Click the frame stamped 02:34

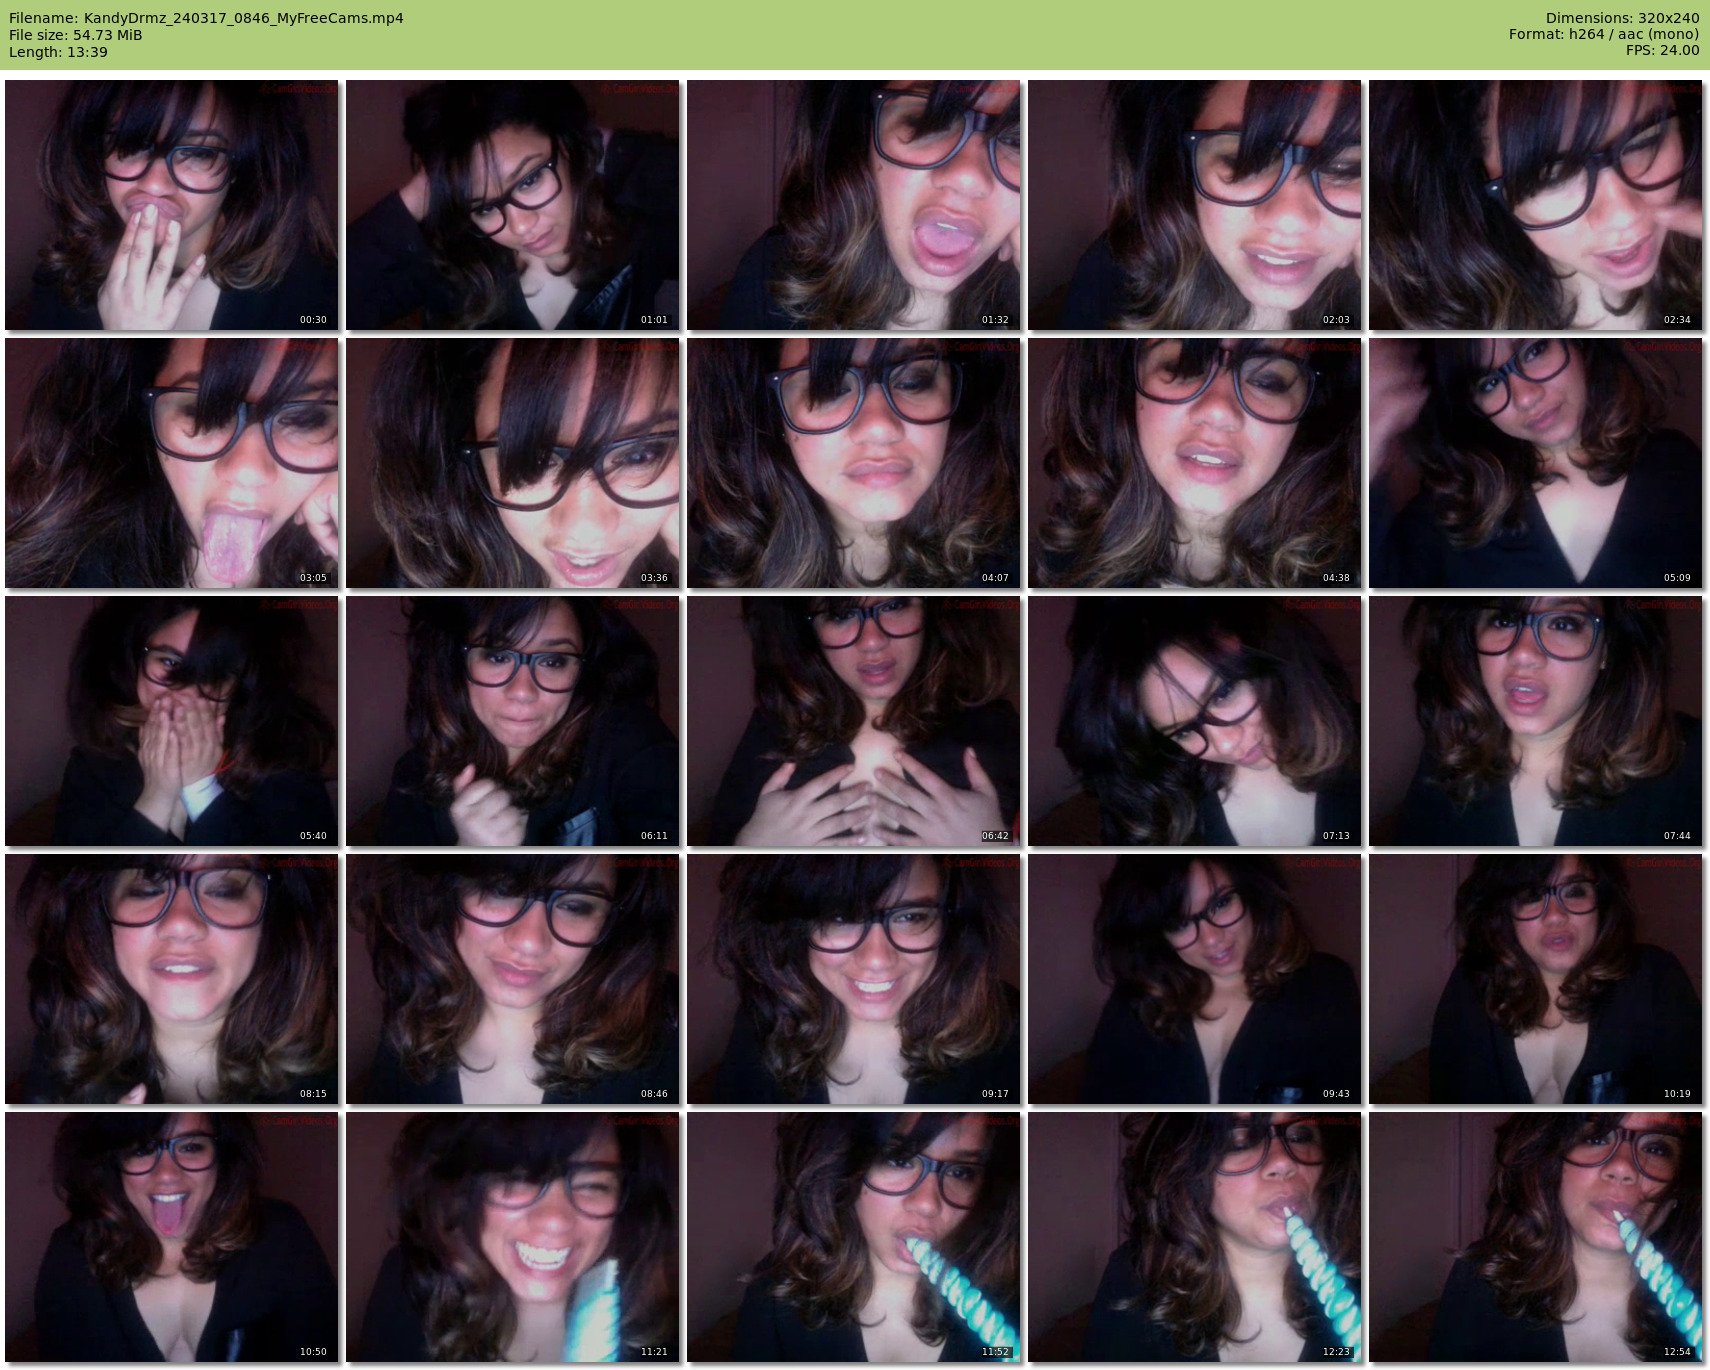tap(1536, 205)
